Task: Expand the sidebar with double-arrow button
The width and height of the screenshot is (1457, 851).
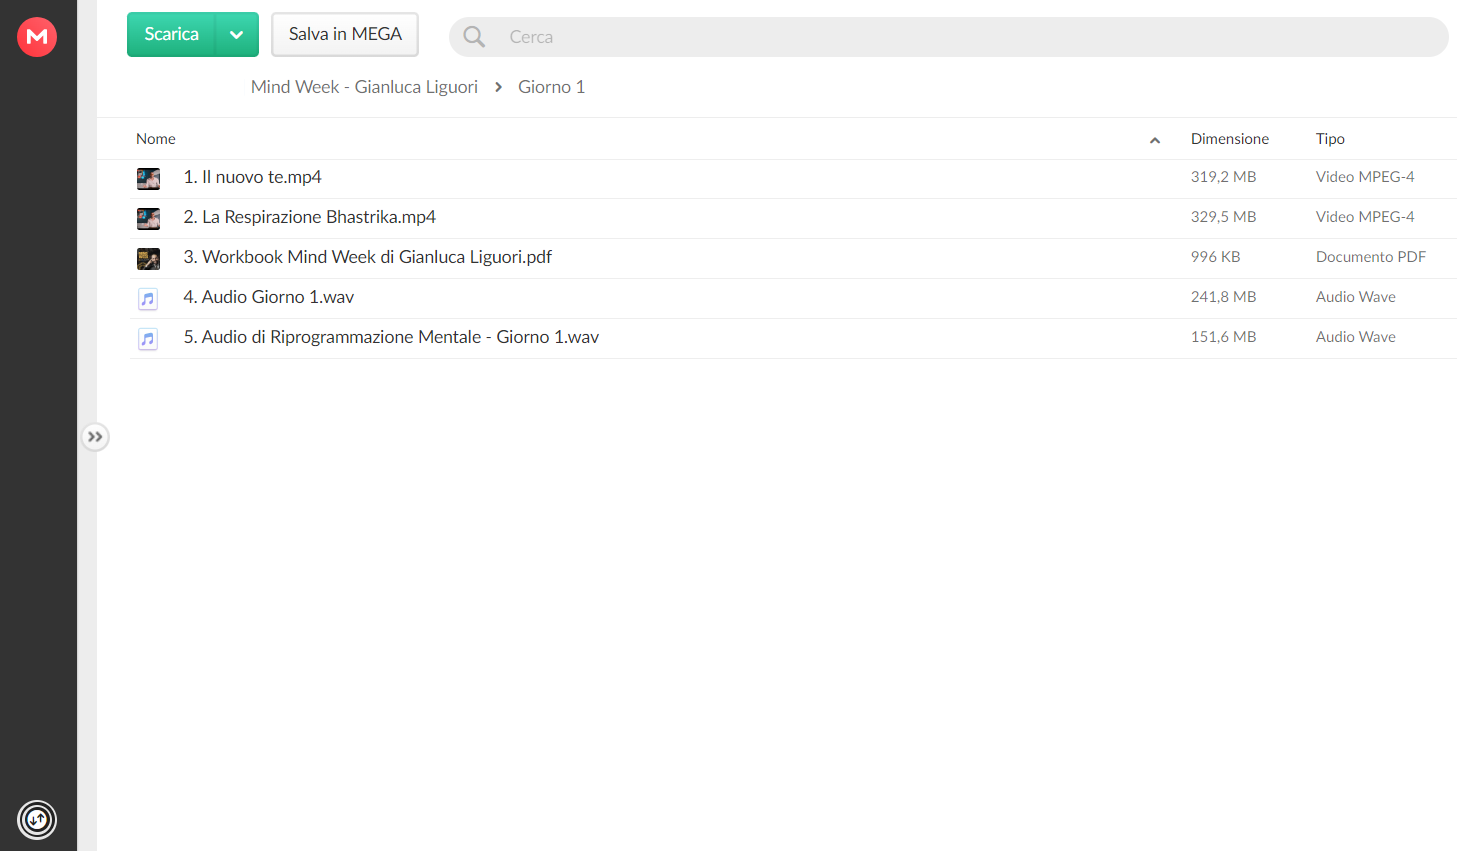Action: pos(95,437)
